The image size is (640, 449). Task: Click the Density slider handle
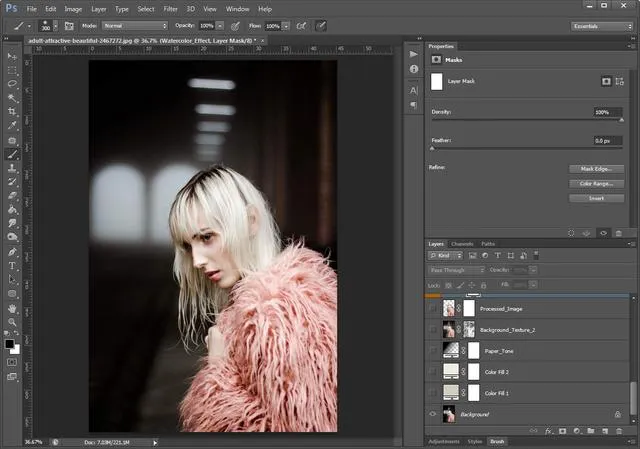(621, 120)
